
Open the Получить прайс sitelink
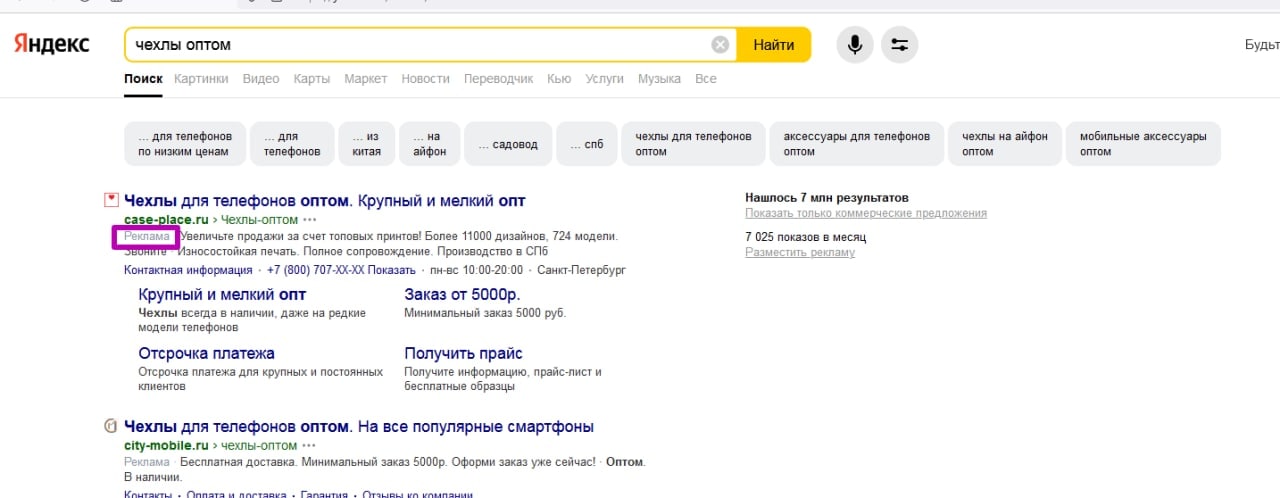point(463,353)
